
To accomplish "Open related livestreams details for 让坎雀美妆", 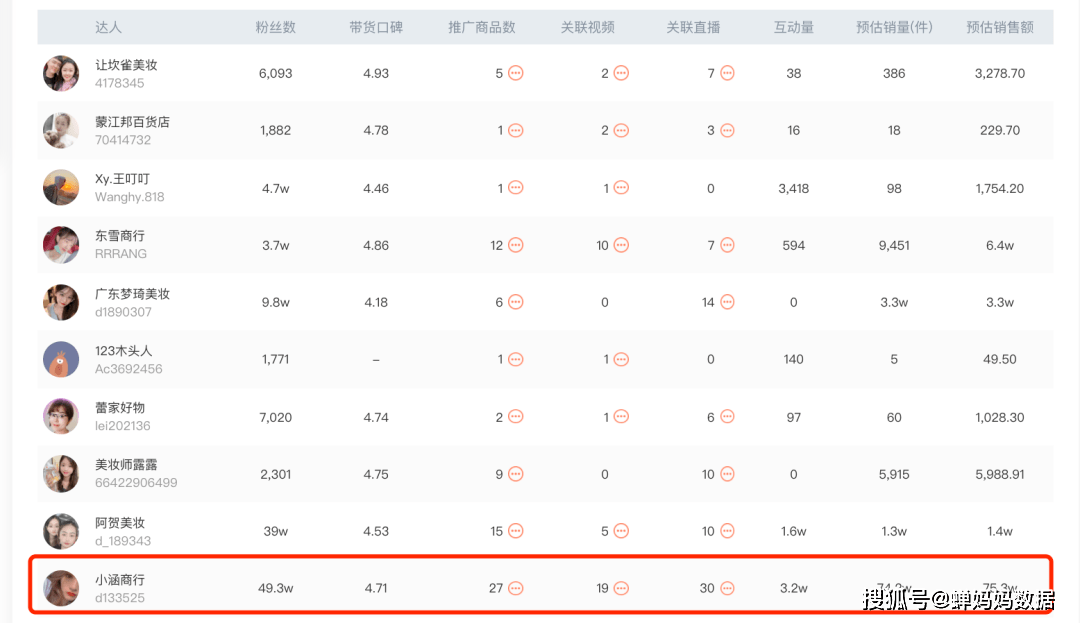I will [727, 73].
